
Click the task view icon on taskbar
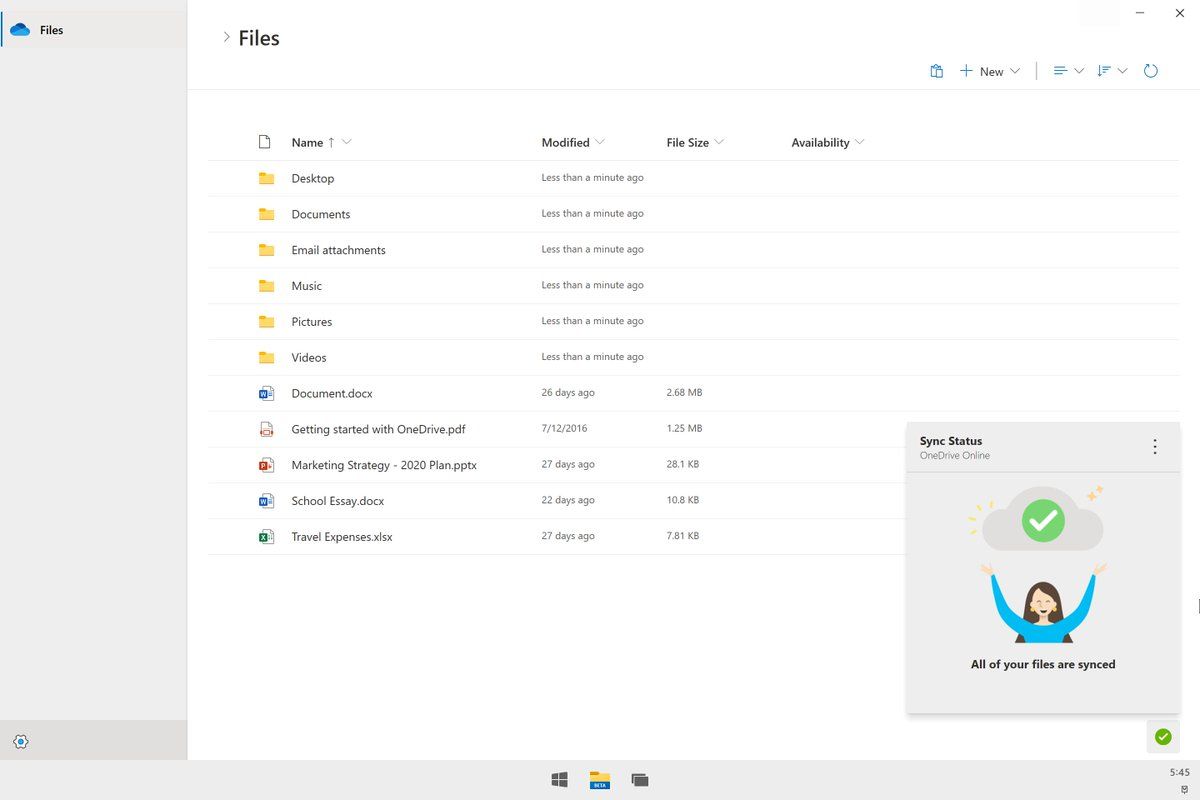tap(640, 780)
